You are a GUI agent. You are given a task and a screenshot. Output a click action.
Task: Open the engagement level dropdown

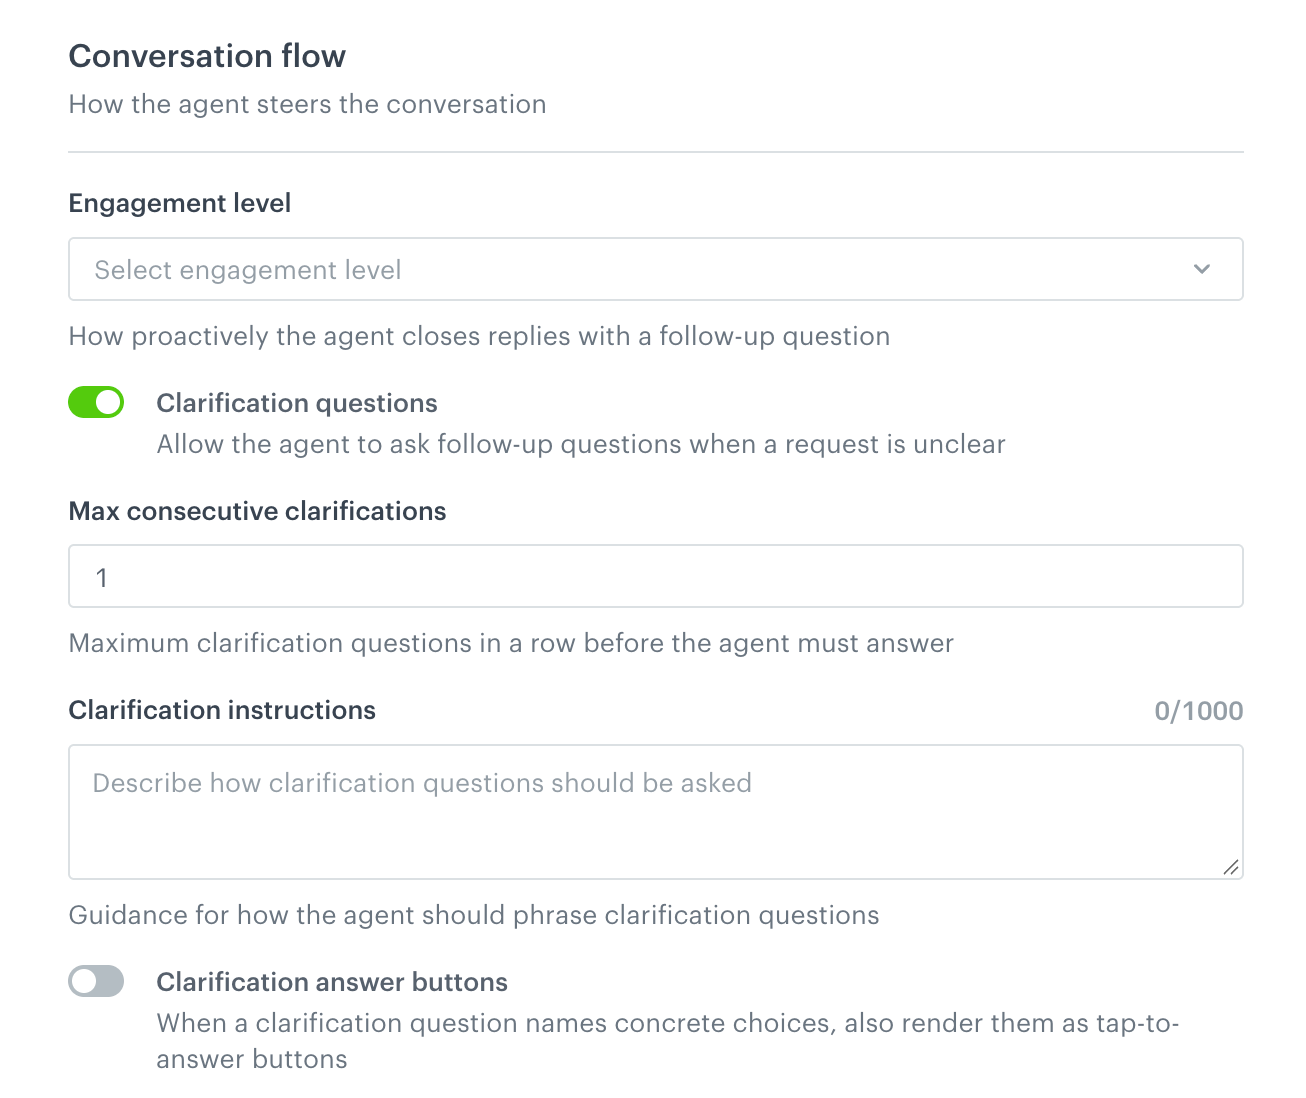[x=655, y=269]
